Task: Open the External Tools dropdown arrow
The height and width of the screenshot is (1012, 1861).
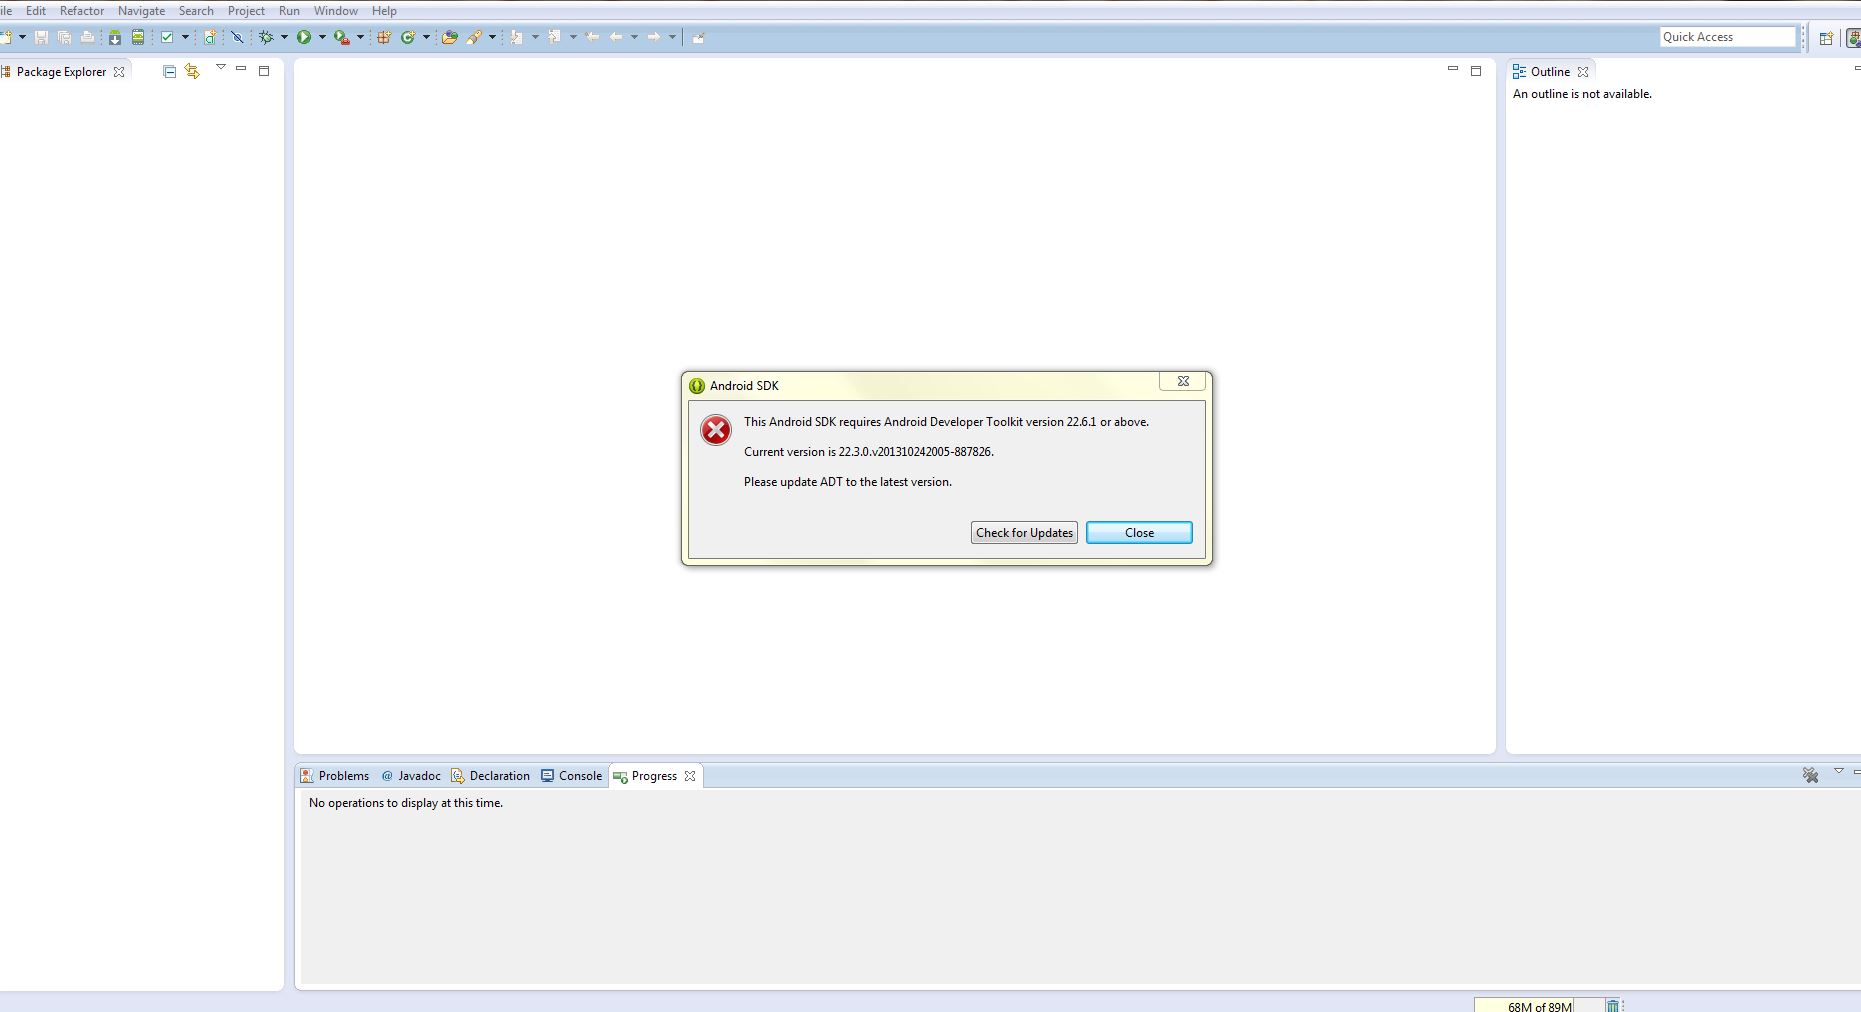Action: pos(360,37)
